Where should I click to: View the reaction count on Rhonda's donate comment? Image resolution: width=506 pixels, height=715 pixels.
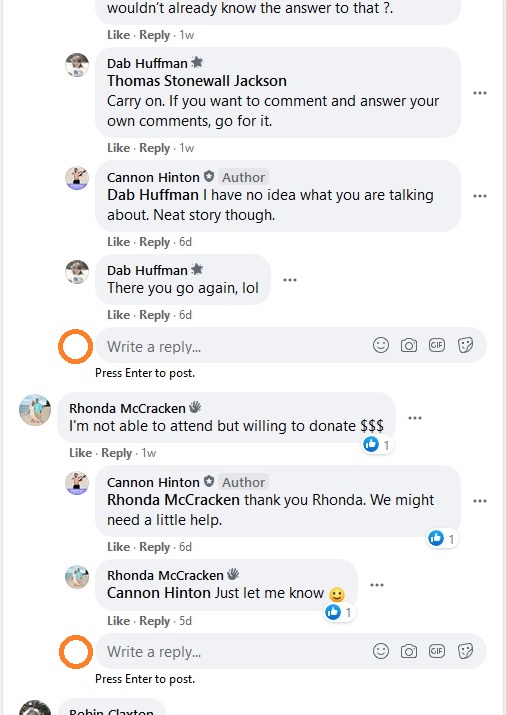[377, 445]
